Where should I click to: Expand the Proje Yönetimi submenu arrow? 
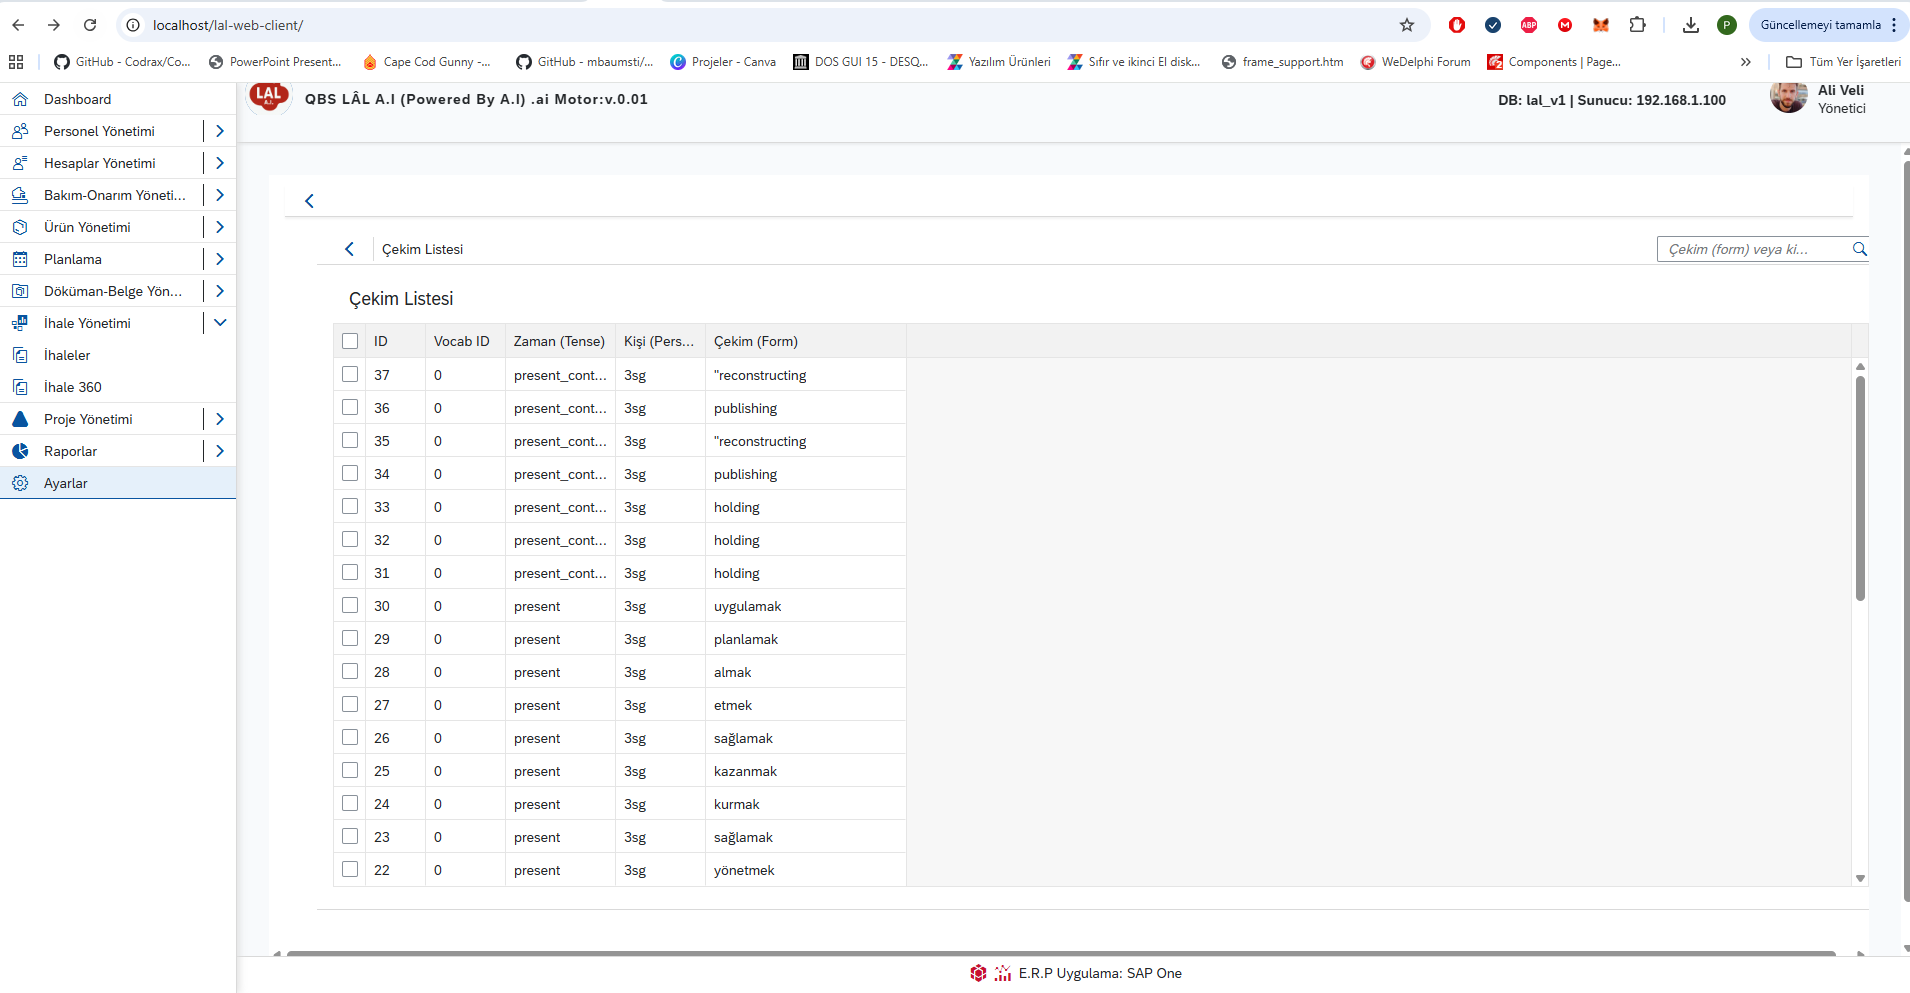point(220,419)
